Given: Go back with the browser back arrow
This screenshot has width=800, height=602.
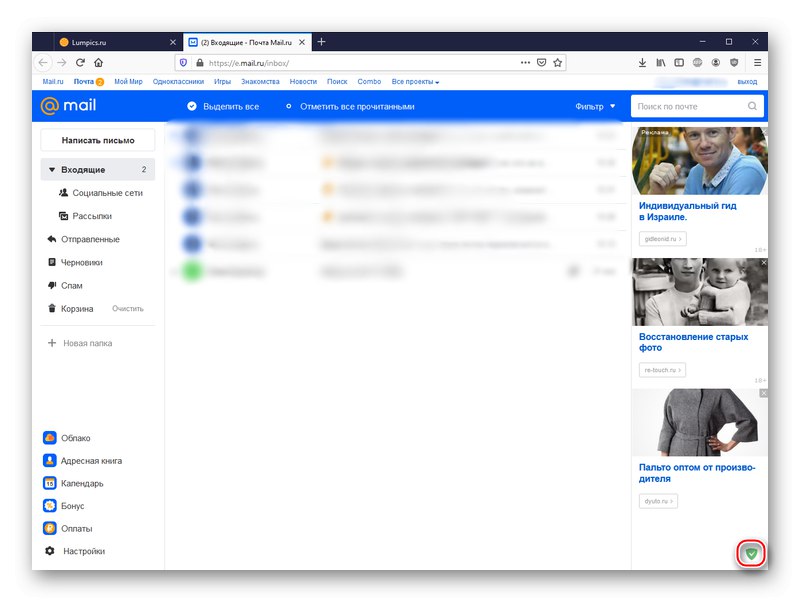Looking at the screenshot, I should pyautogui.click(x=43, y=63).
